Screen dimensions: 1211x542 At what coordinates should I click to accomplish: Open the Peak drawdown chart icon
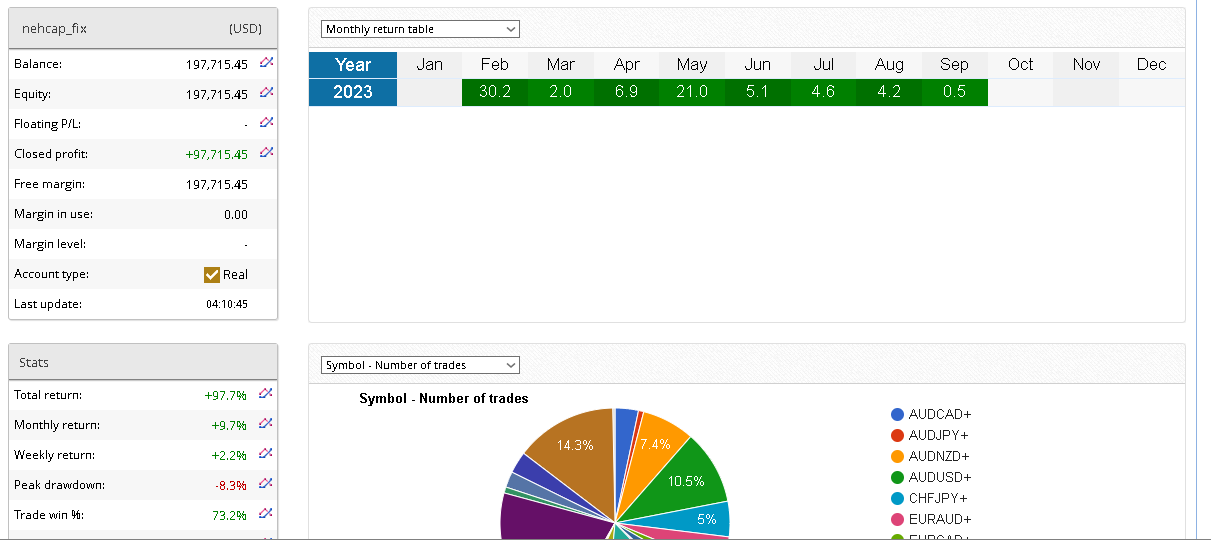[x=266, y=484]
